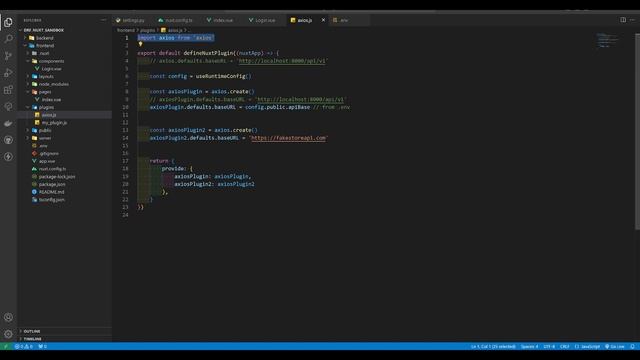
Task: Open .env file in the file tree
Action: click(x=43, y=146)
